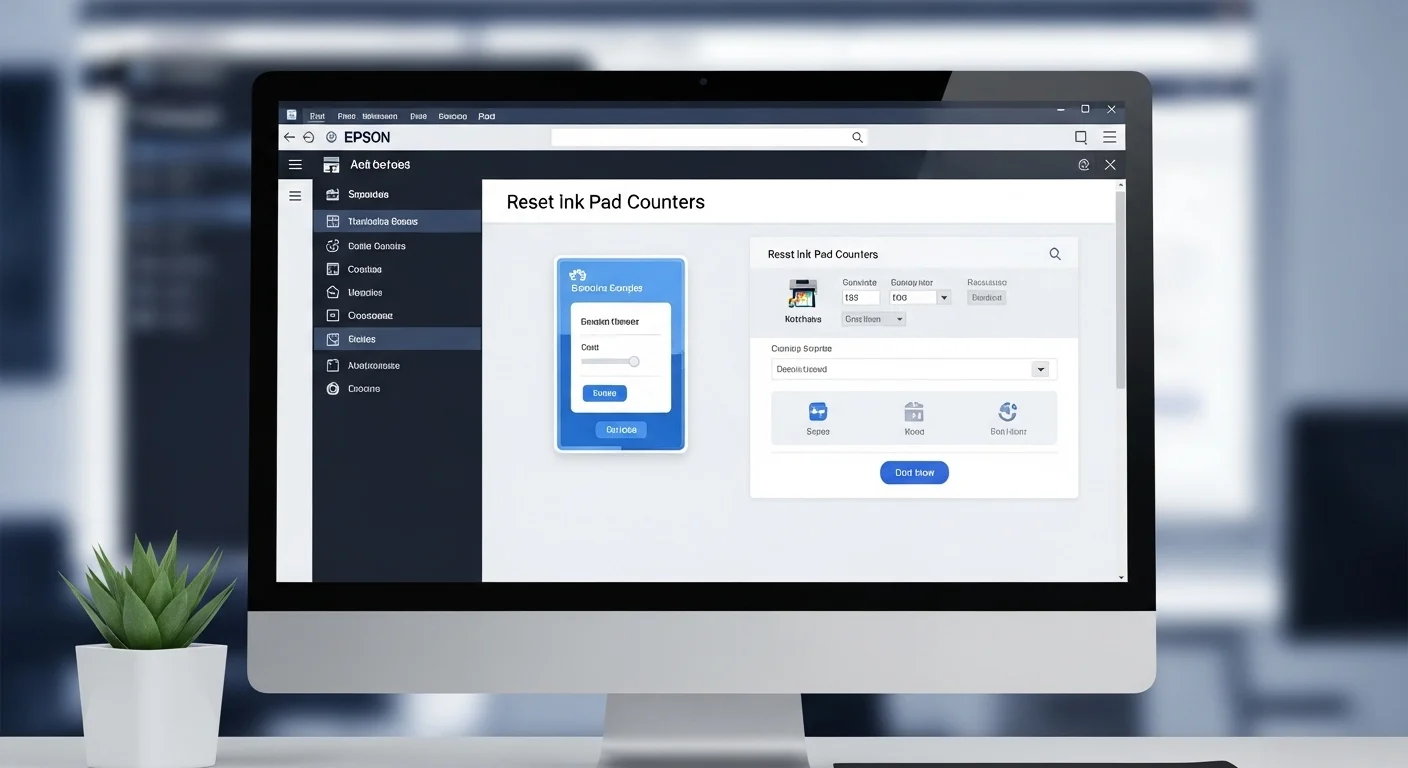Click the vertical scrollbar of the main pane
Viewport: 1408px width, 768px height.
1120,290
